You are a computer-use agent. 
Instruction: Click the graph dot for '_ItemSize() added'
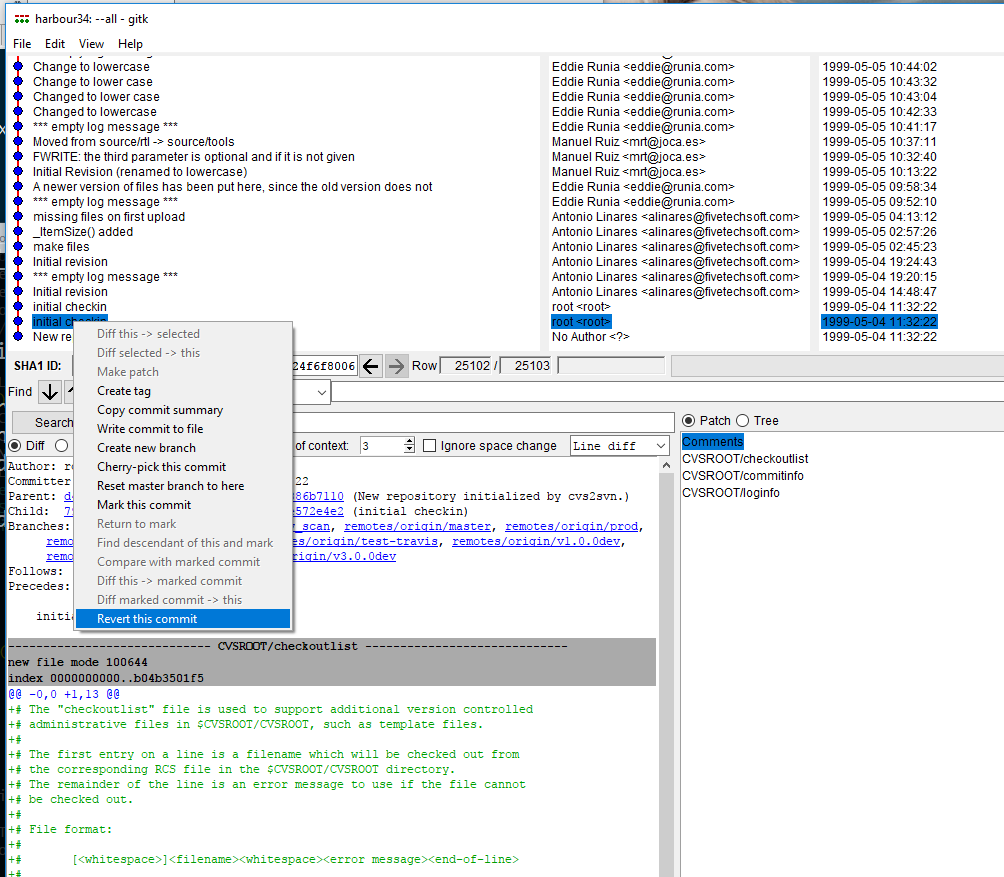pyautogui.click(x=18, y=232)
